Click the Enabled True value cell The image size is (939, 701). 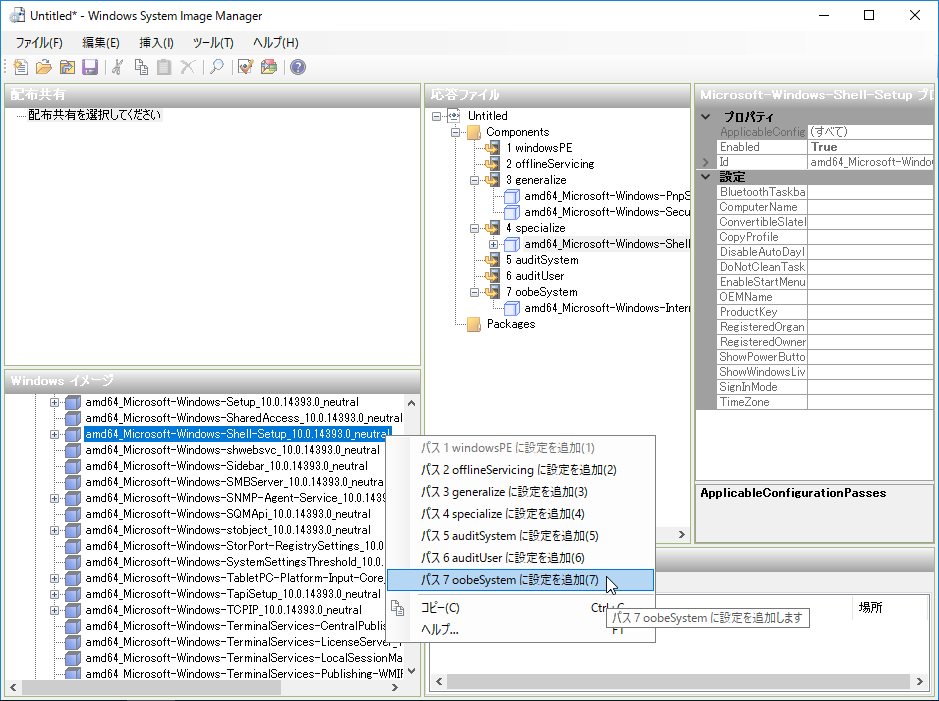coord(870,147)
